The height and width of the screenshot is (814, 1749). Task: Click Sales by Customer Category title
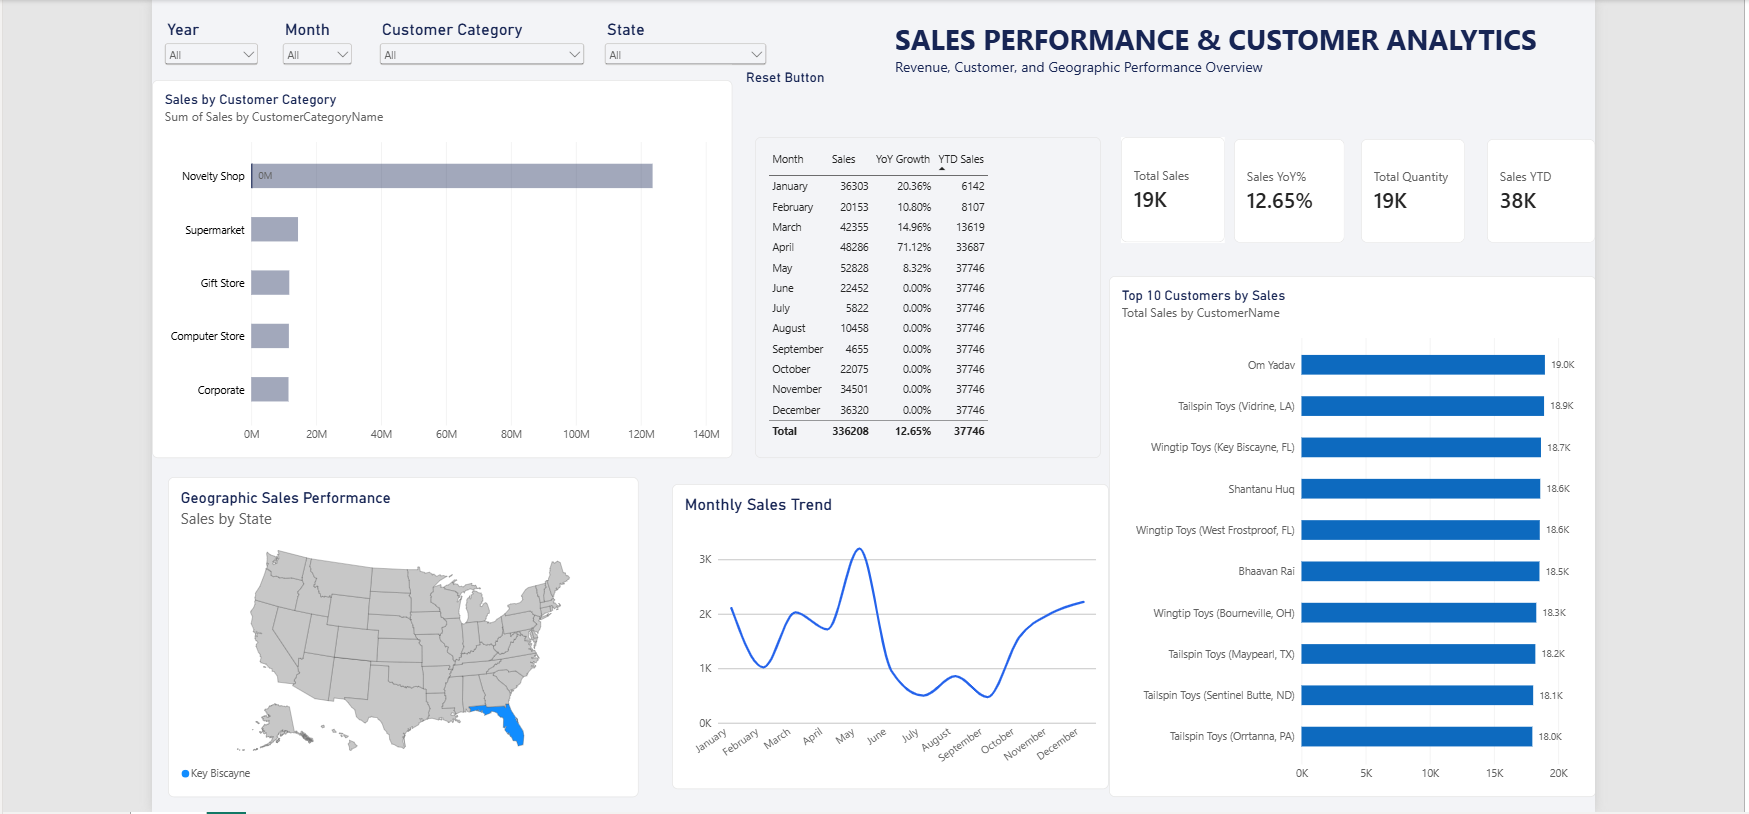tap(250, 100)
